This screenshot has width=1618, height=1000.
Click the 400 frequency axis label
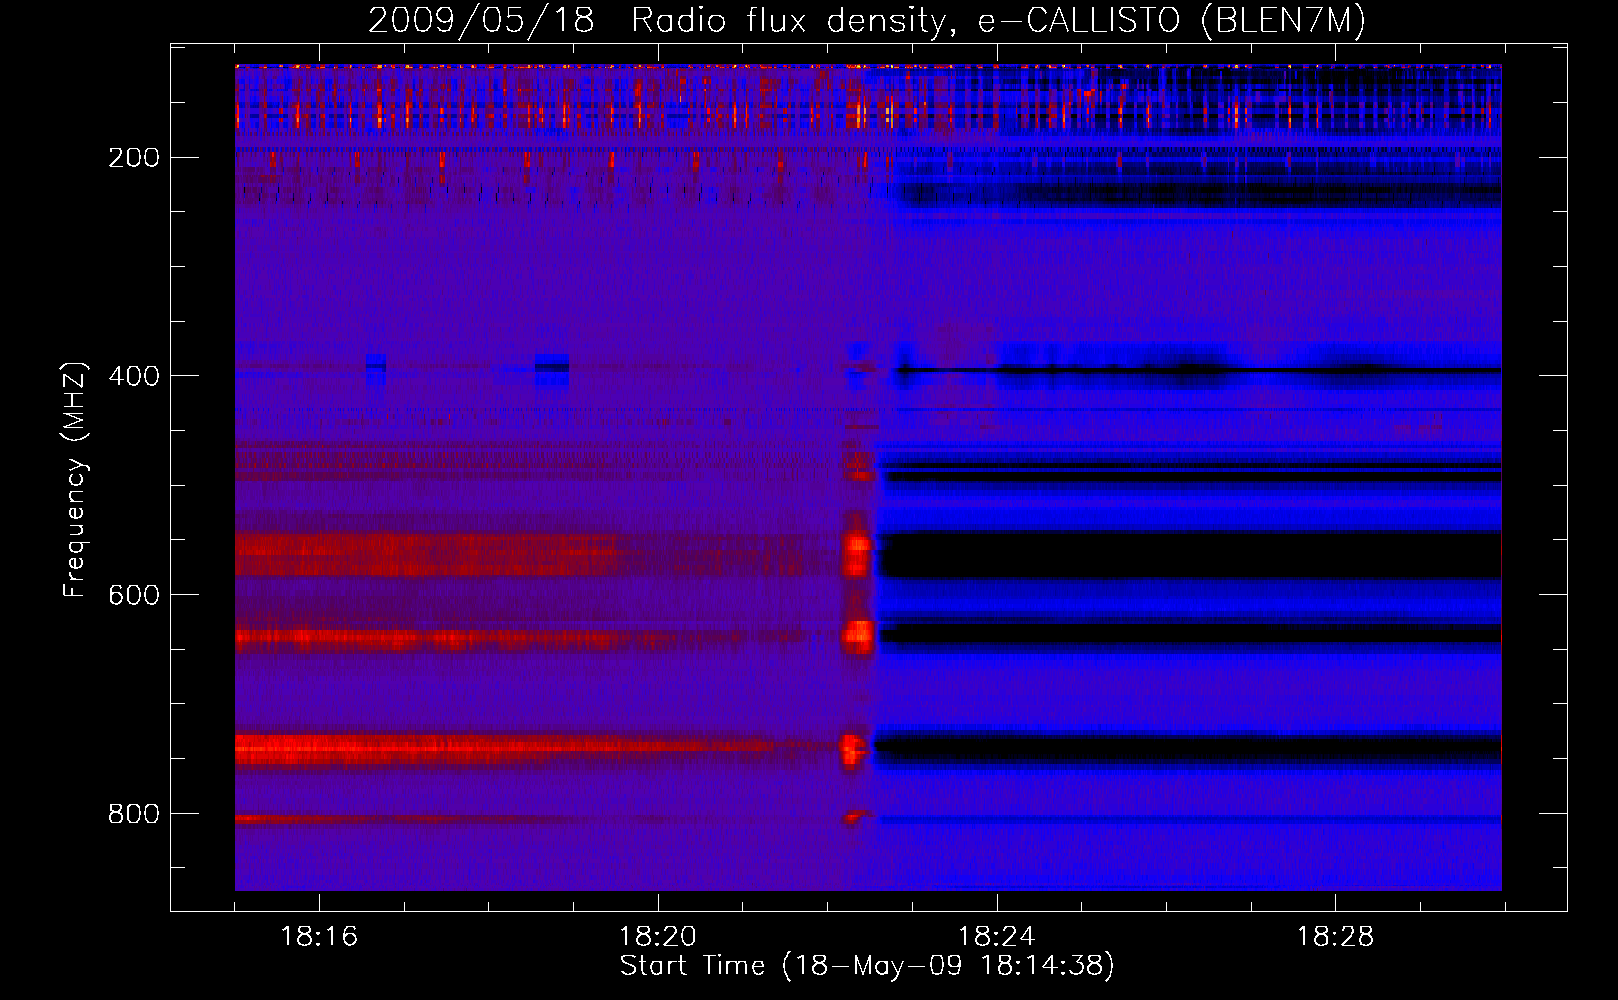(x=134, y=376)
